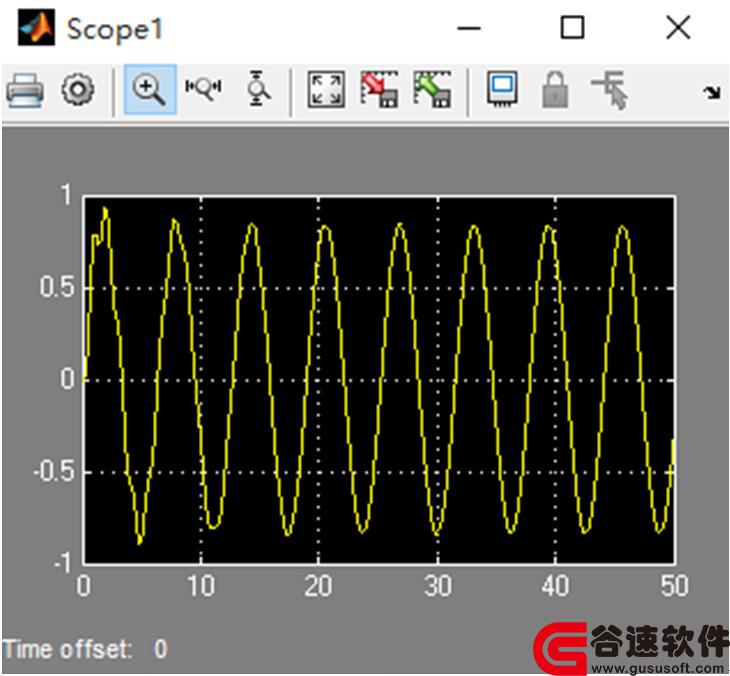Click the Time offset: 0 label

[x=85, y=649]
